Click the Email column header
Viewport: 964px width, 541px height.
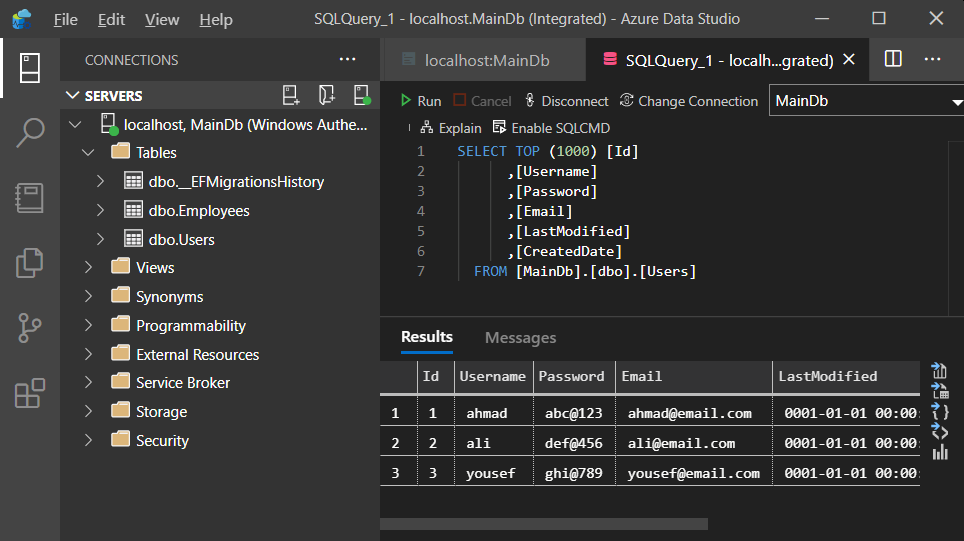pos(693,376)
